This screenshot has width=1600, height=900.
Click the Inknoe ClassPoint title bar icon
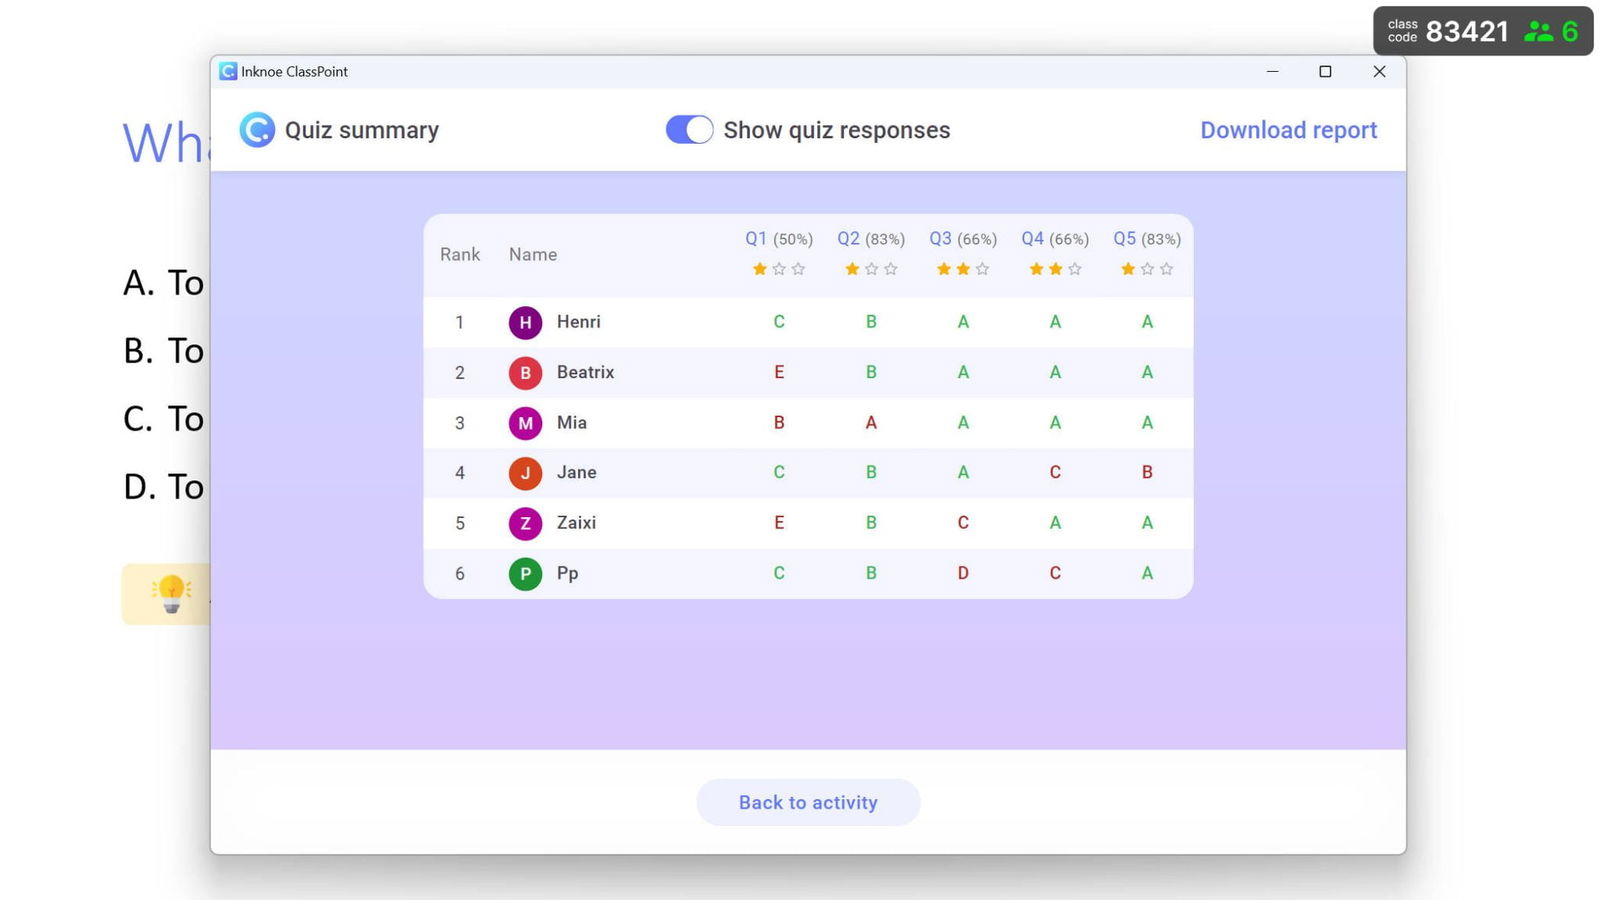tap(228, 71)
